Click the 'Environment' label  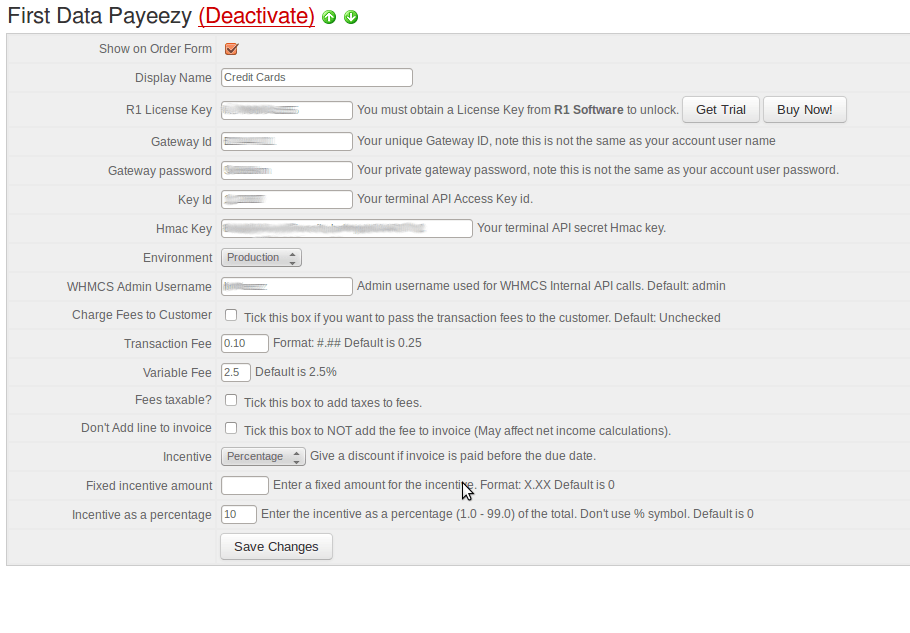[177, 258]
